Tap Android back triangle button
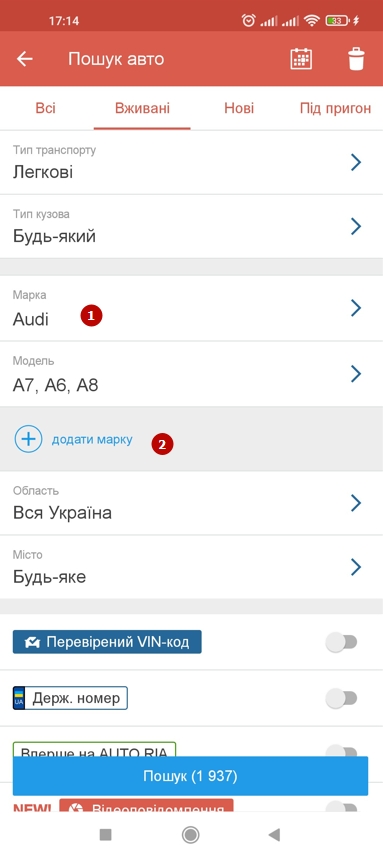383x858 pixels. click(x=274, y=834)
